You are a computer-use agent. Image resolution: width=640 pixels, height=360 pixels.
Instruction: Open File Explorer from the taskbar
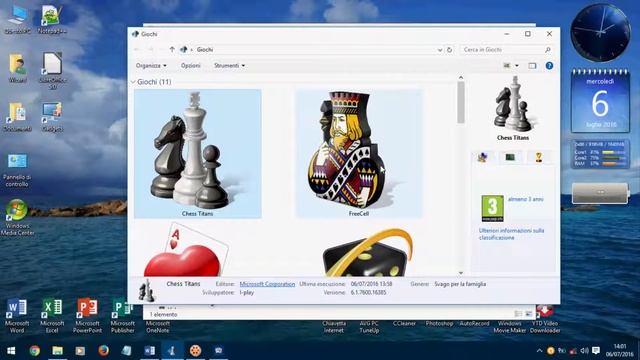click(58, 351)
